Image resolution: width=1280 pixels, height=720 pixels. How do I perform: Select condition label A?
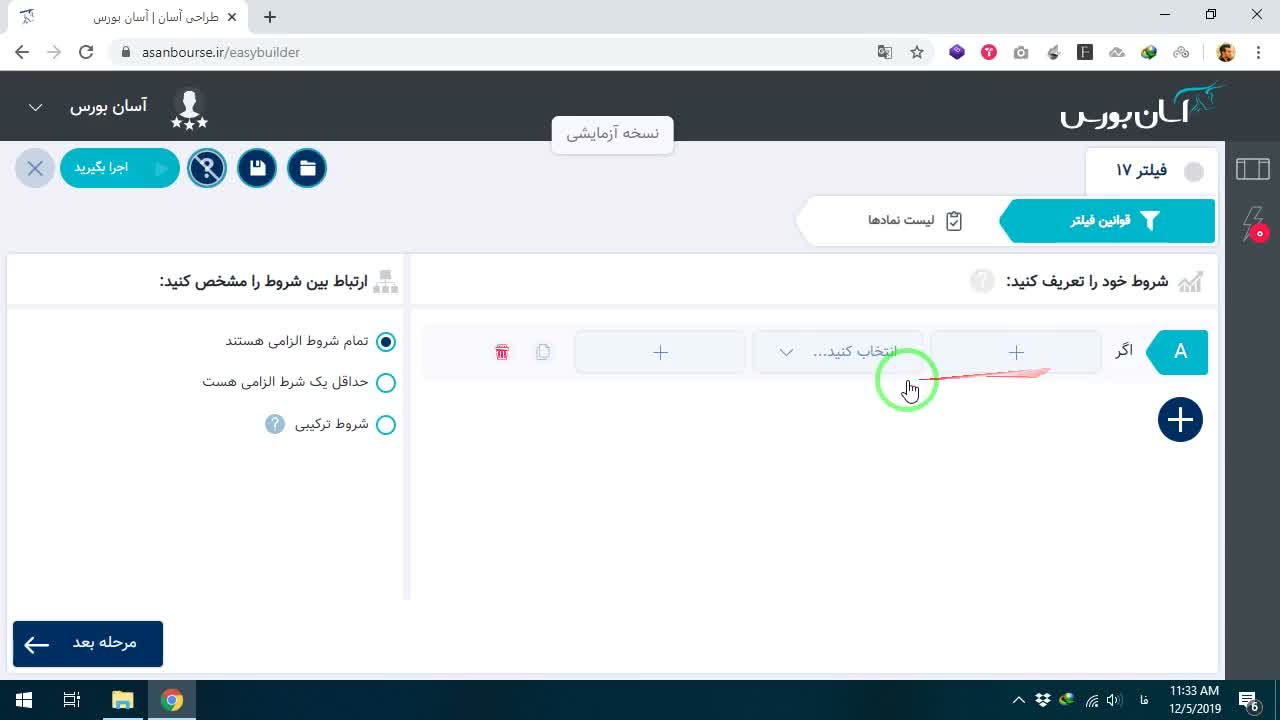tap(1178, 352)
